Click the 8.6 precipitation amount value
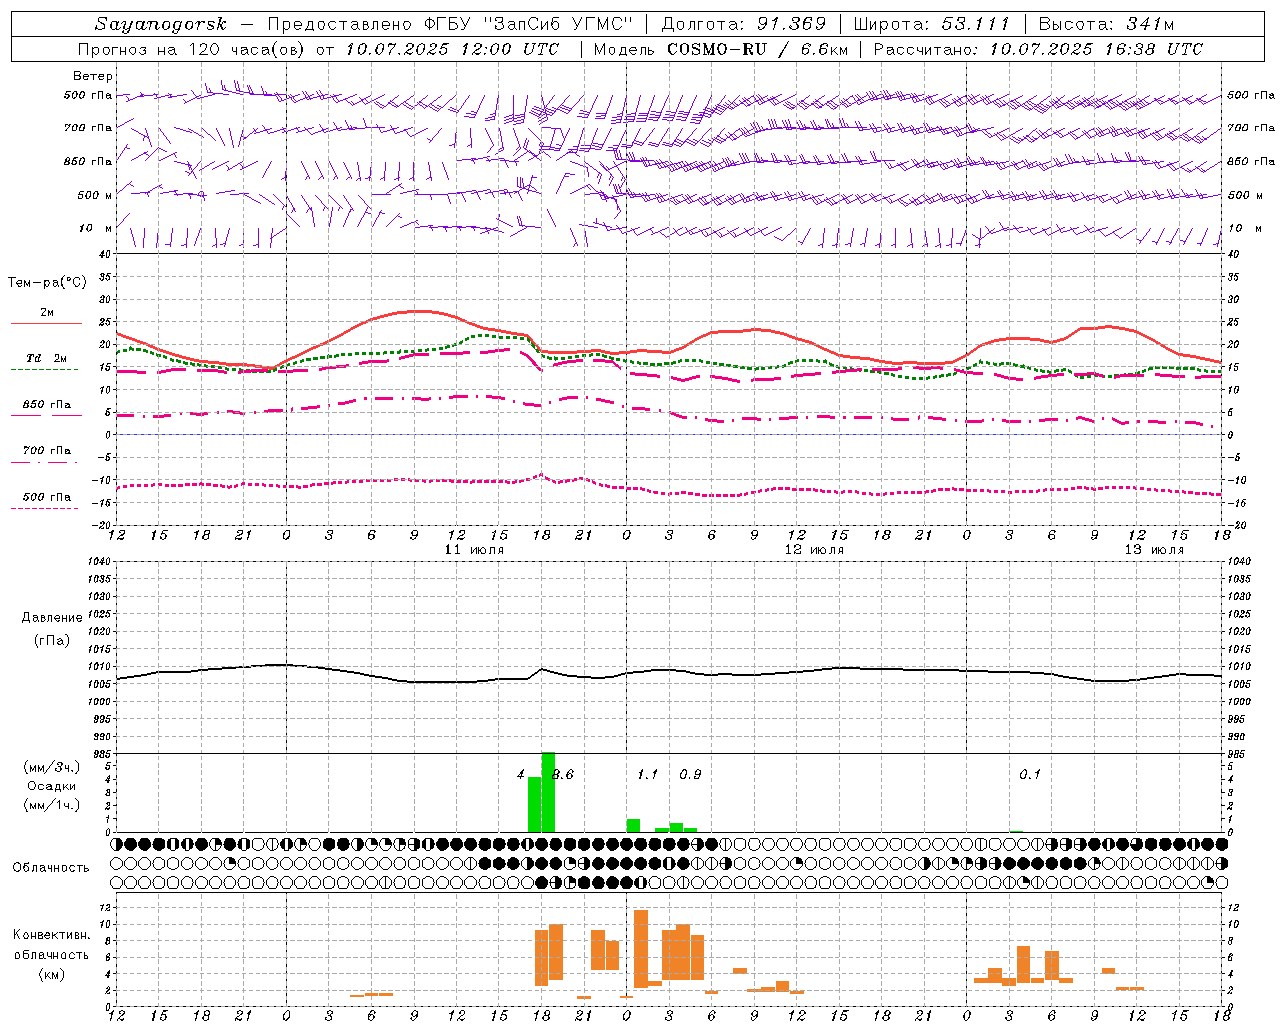The width and height of the screenshot is (1280, 1024). pyautogui.click(x=563, y=775)
